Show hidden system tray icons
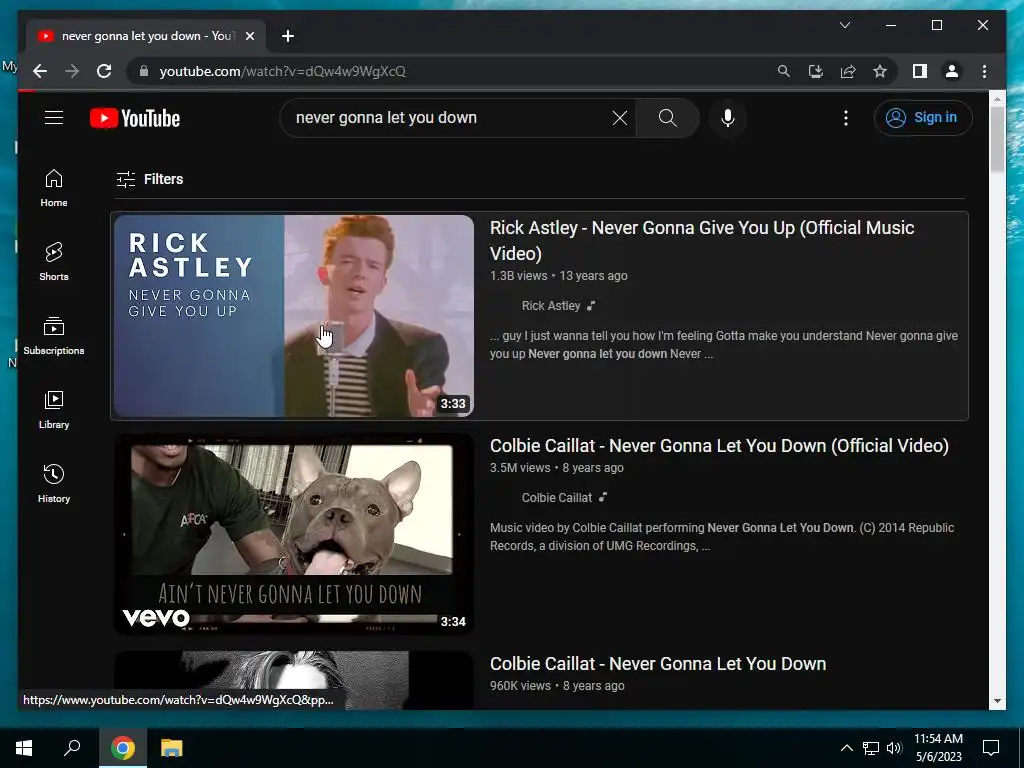1024x768 pixels. point(846,748)
